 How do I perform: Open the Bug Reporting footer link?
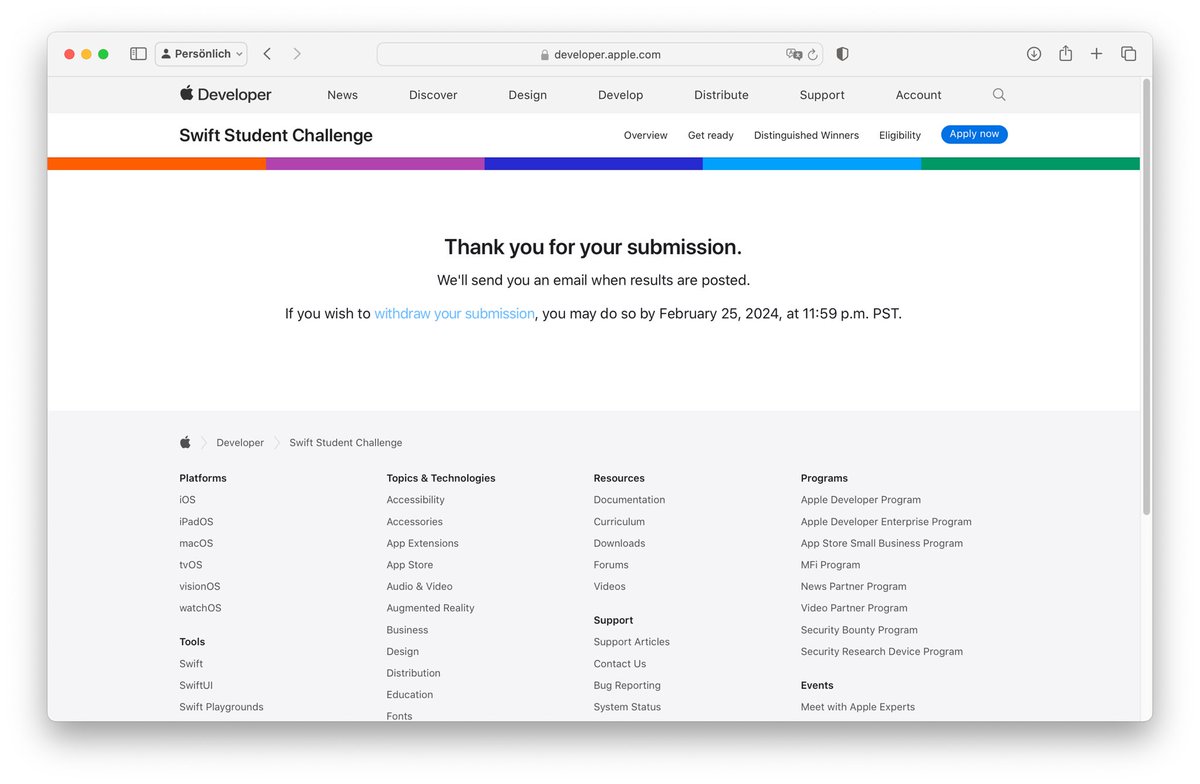click(x=627, y=685)
